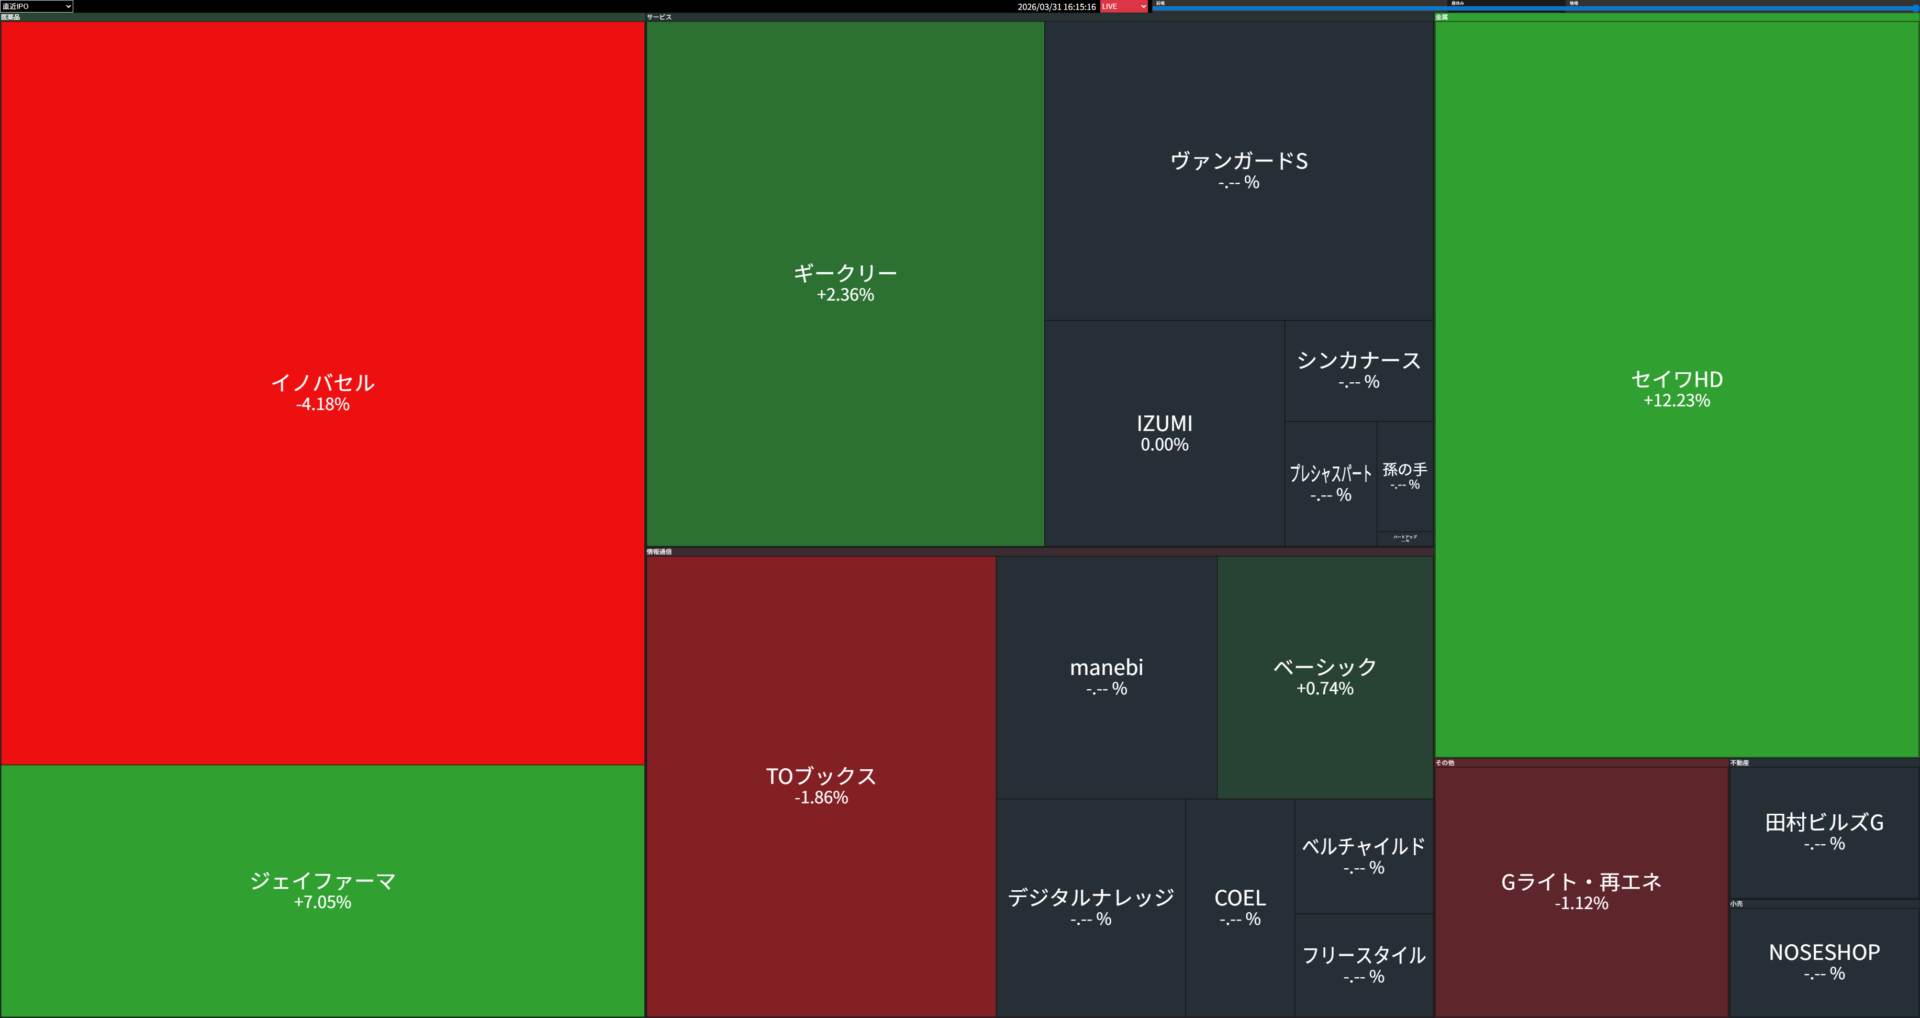
Task: Open the red LIVE mode dropdown
Action: tap(1124, 6)
